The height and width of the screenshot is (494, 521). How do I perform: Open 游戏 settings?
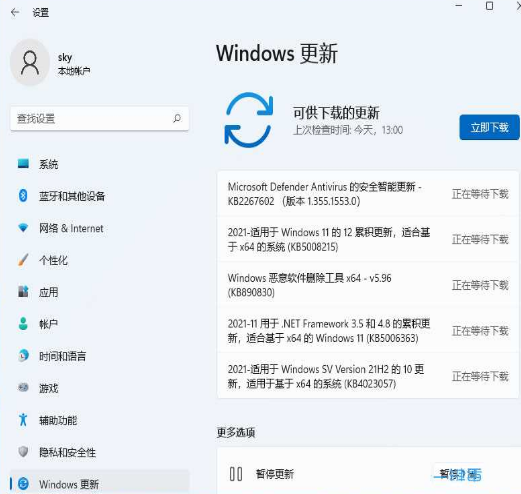100,388
